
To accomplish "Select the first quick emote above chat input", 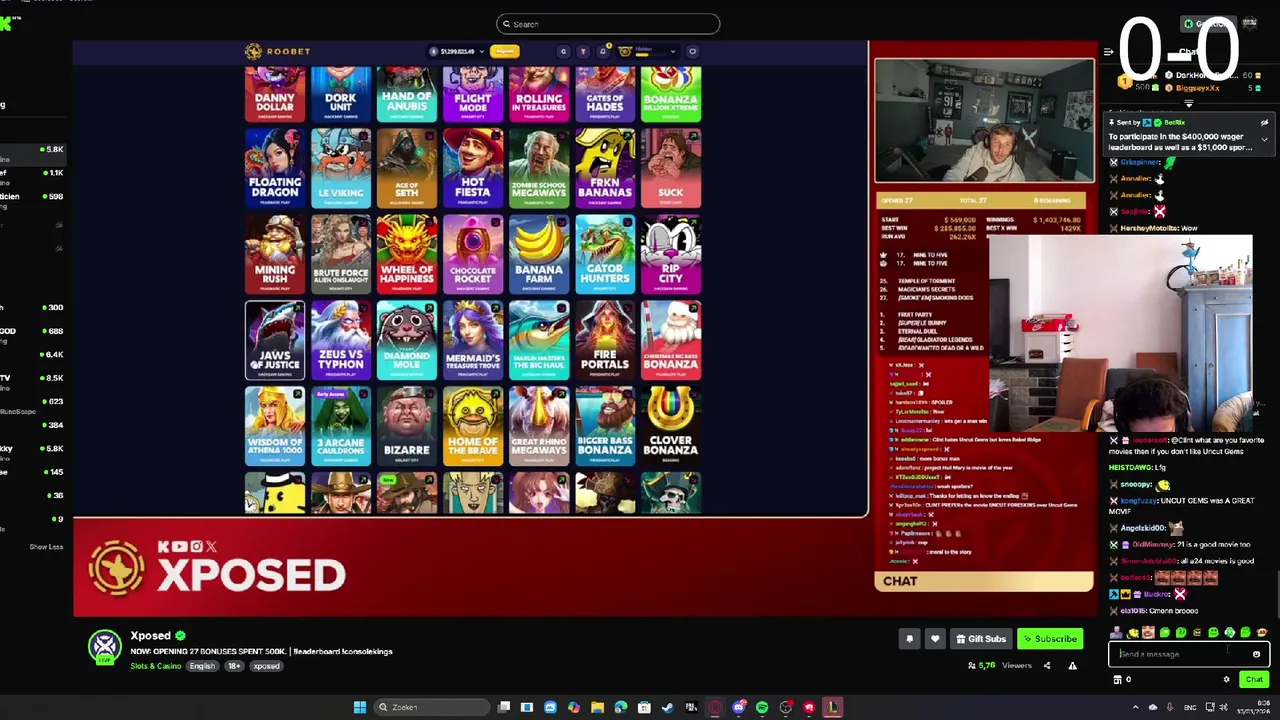I will pos(1116,632).
